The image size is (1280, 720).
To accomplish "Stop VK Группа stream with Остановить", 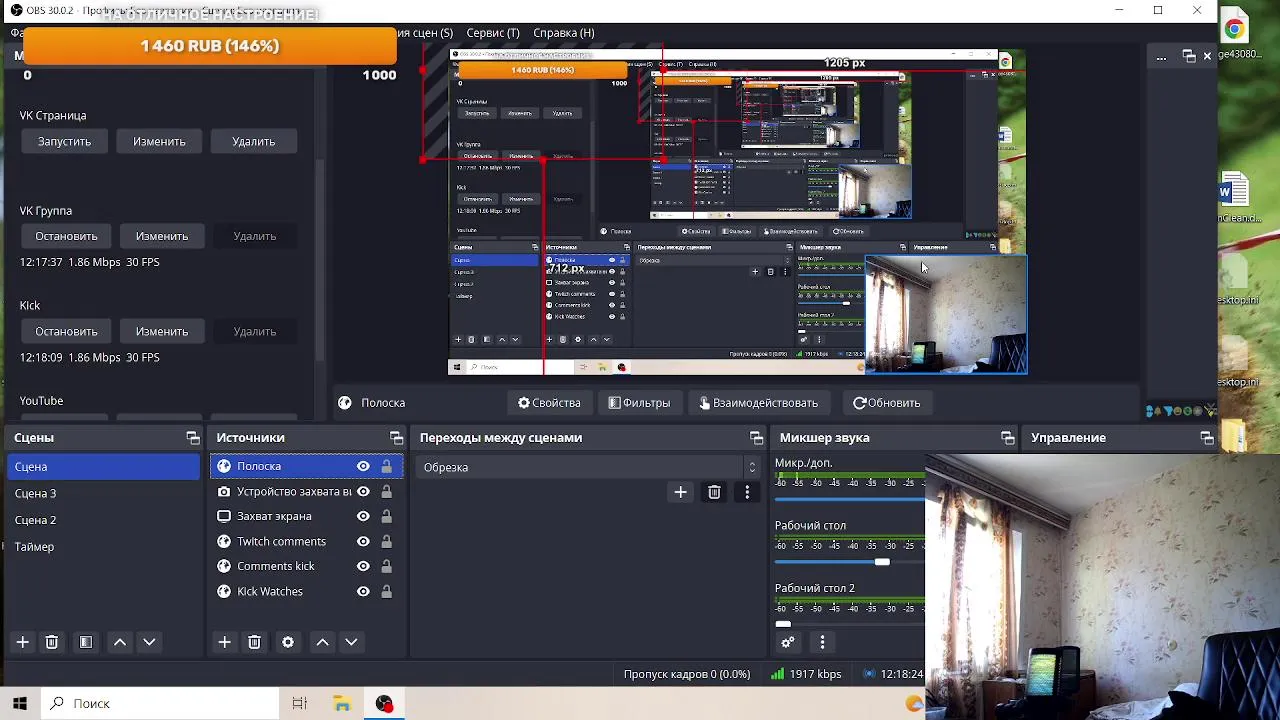I will point(66,236).
